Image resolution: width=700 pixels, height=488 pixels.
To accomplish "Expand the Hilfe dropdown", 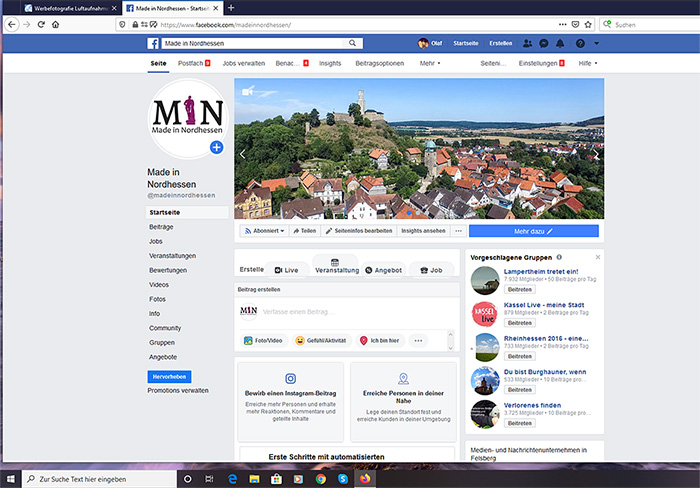I will point(588,63).
